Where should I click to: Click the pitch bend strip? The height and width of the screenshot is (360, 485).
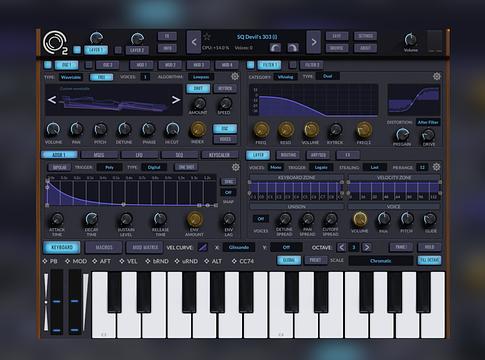(57, 302)
